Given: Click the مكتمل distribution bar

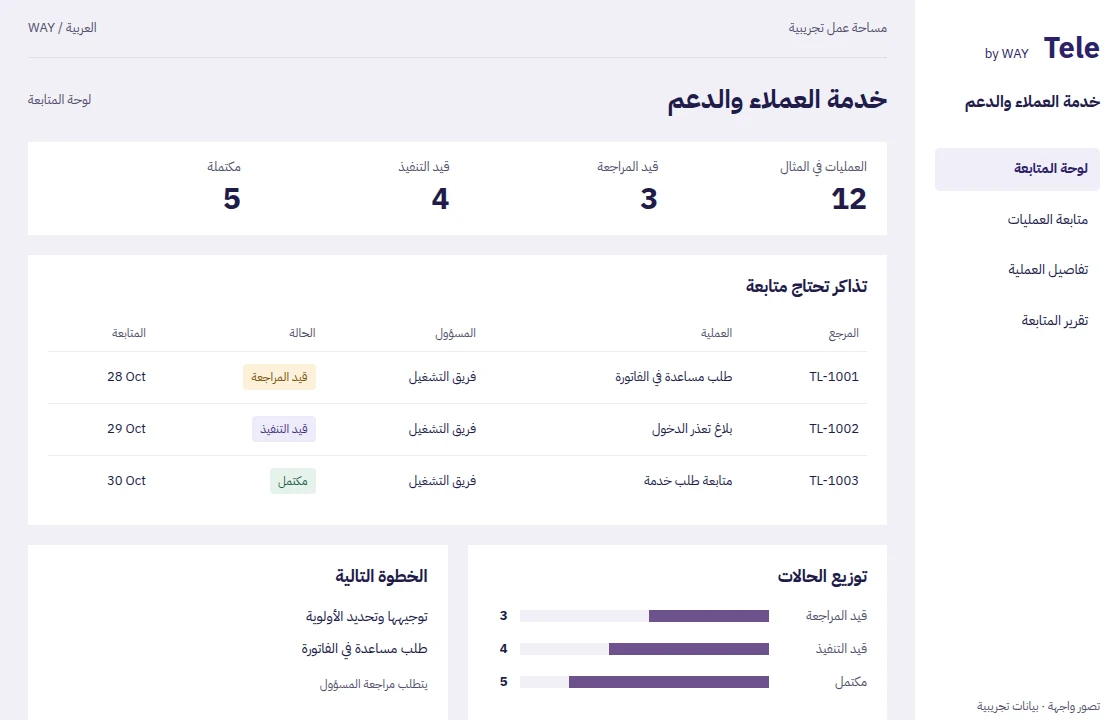Looking at the screenshot, I should [x=644, y=682].
